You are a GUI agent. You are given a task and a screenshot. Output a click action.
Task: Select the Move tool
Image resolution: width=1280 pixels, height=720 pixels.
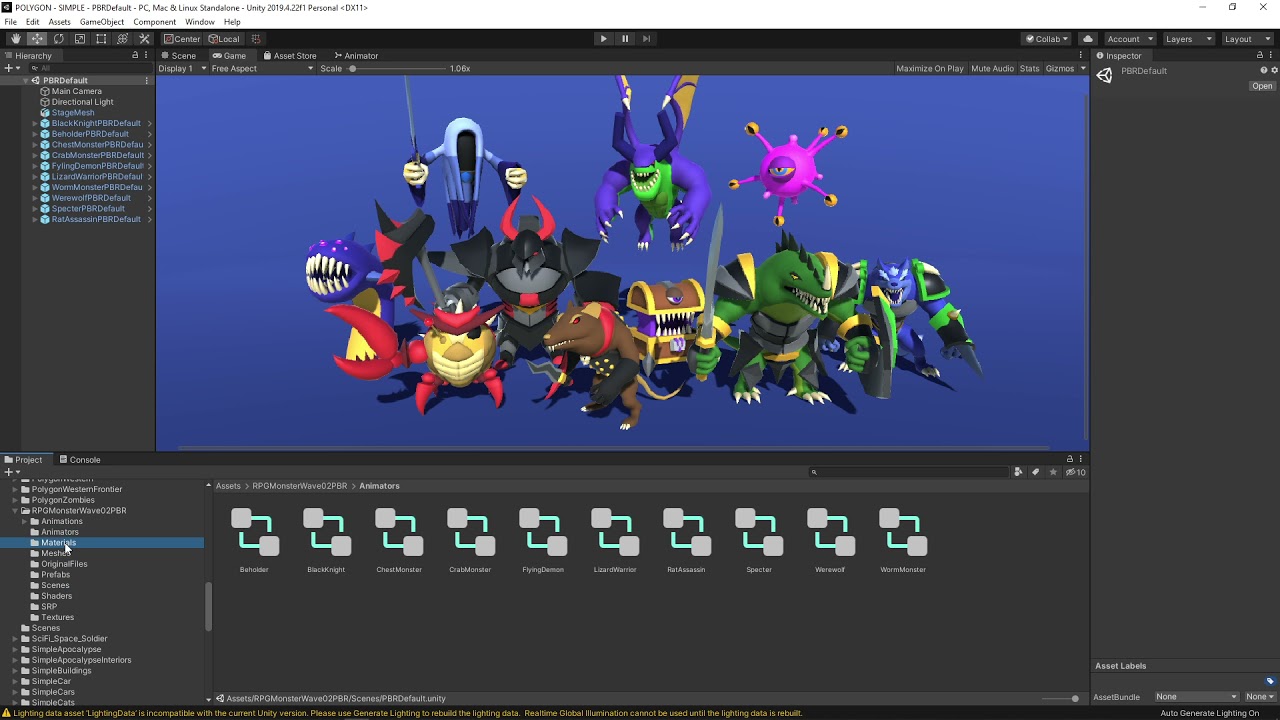[36, 39]
